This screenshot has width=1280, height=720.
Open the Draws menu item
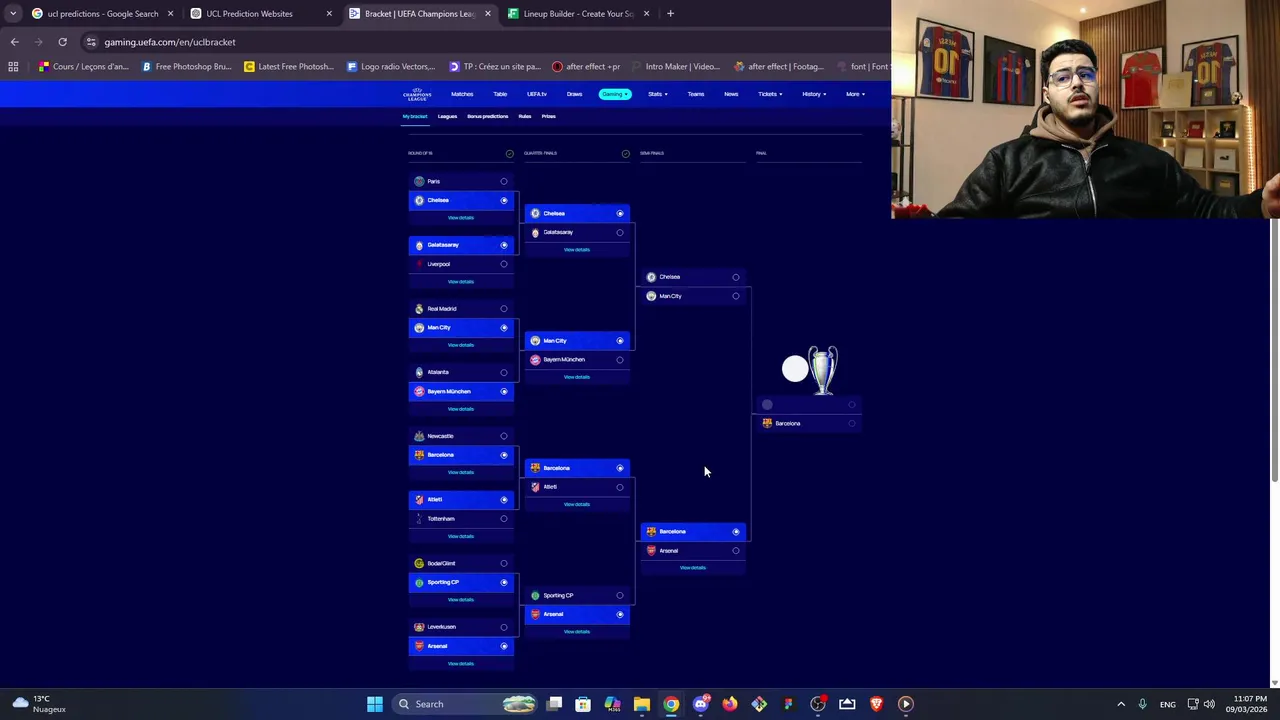(574, 94)
